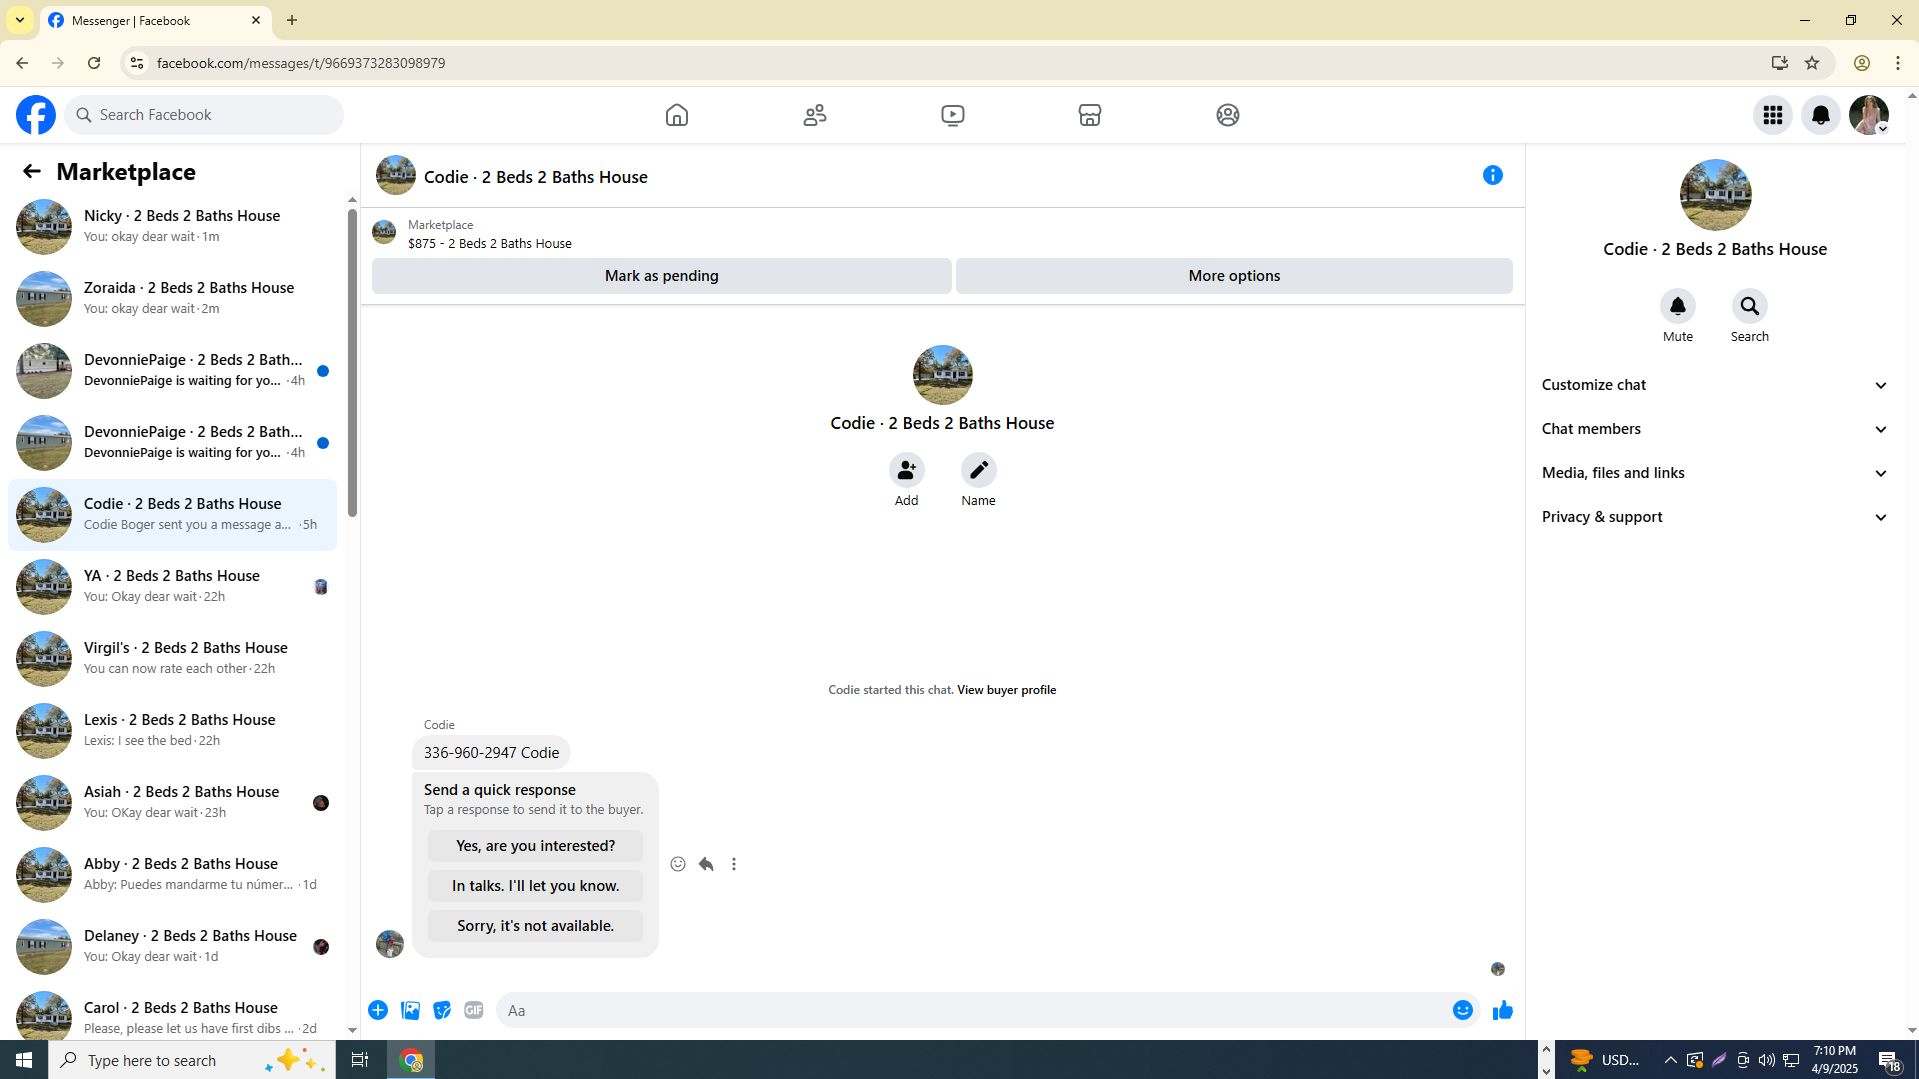Reload the page

coord(94,63)
